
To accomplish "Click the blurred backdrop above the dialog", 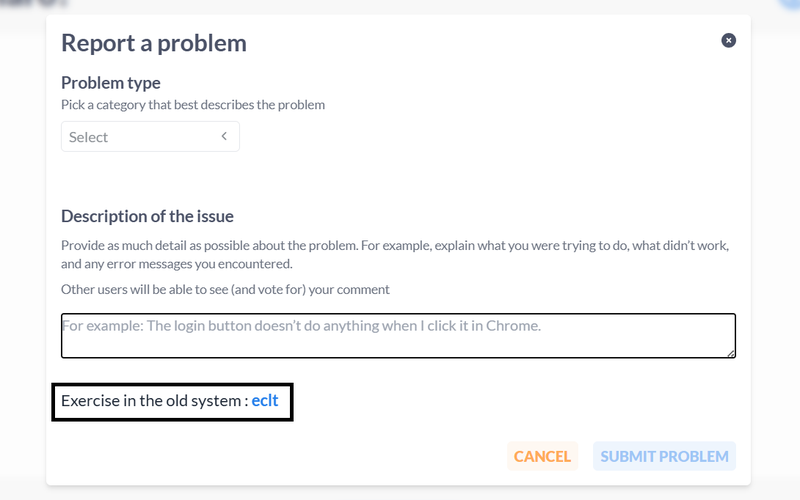I will coord(400,6).
